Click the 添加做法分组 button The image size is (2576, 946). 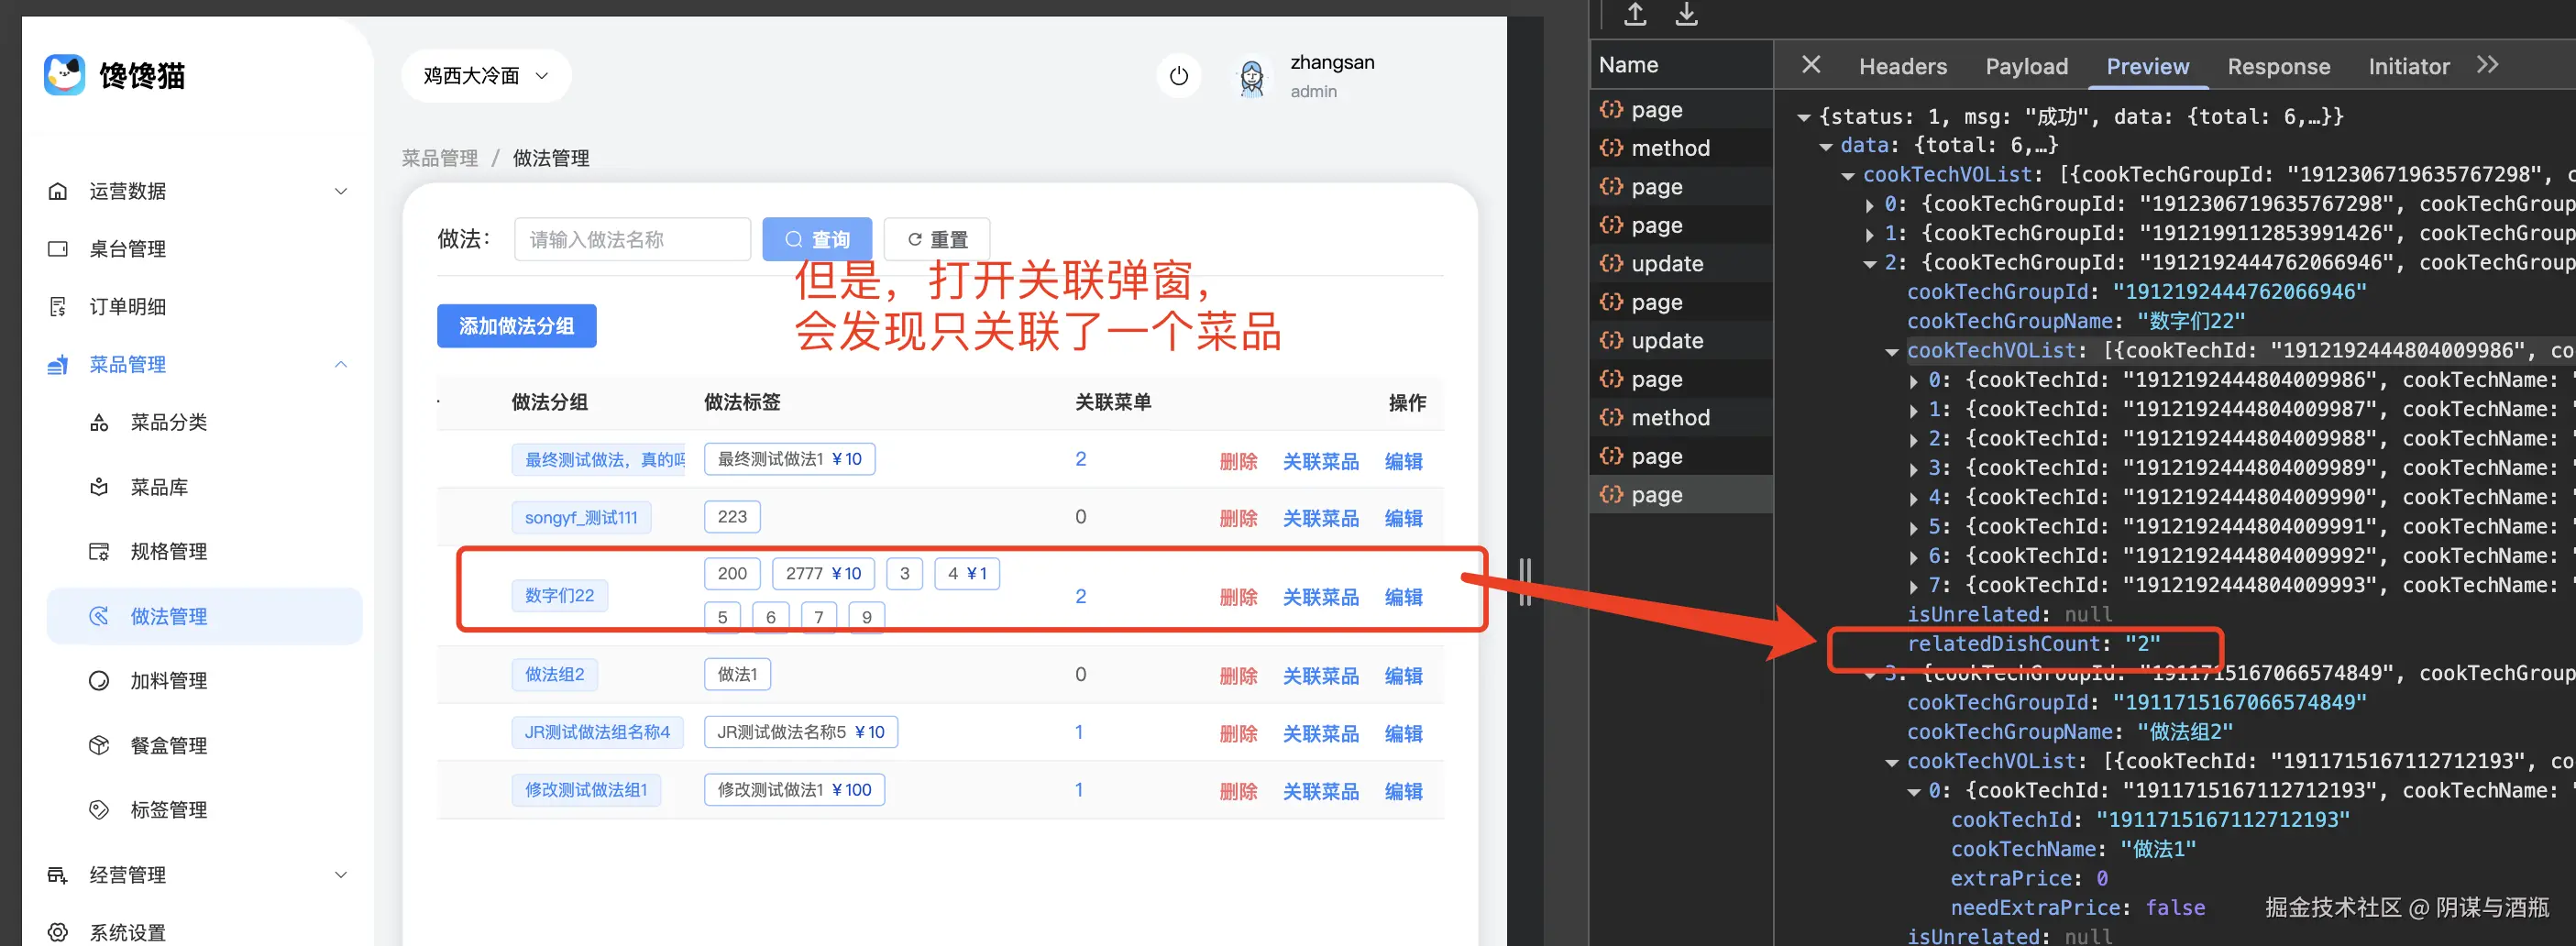point(516,326)
